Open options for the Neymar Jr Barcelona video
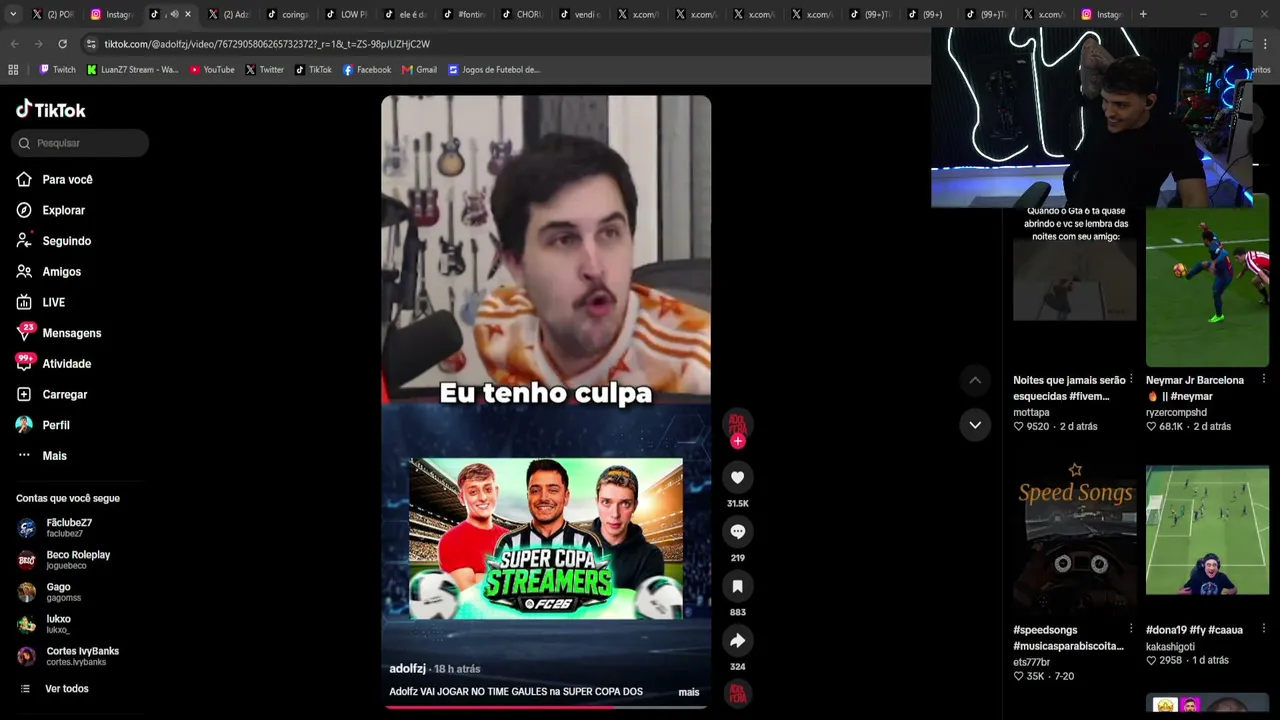This screenshot has width=1280, height=720. pos(1264,380)
